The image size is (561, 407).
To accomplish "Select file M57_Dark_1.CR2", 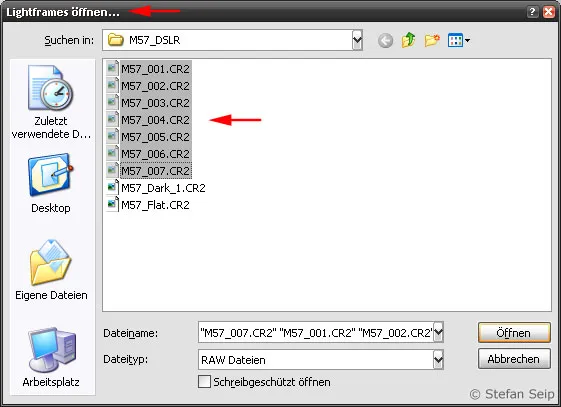I will tap(156, 188).
